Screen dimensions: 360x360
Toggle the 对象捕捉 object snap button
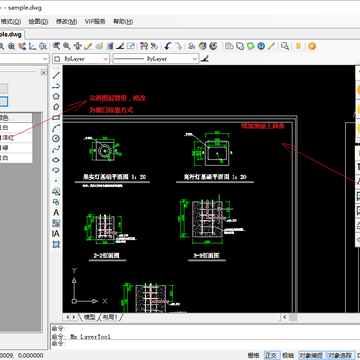[311, 355]
